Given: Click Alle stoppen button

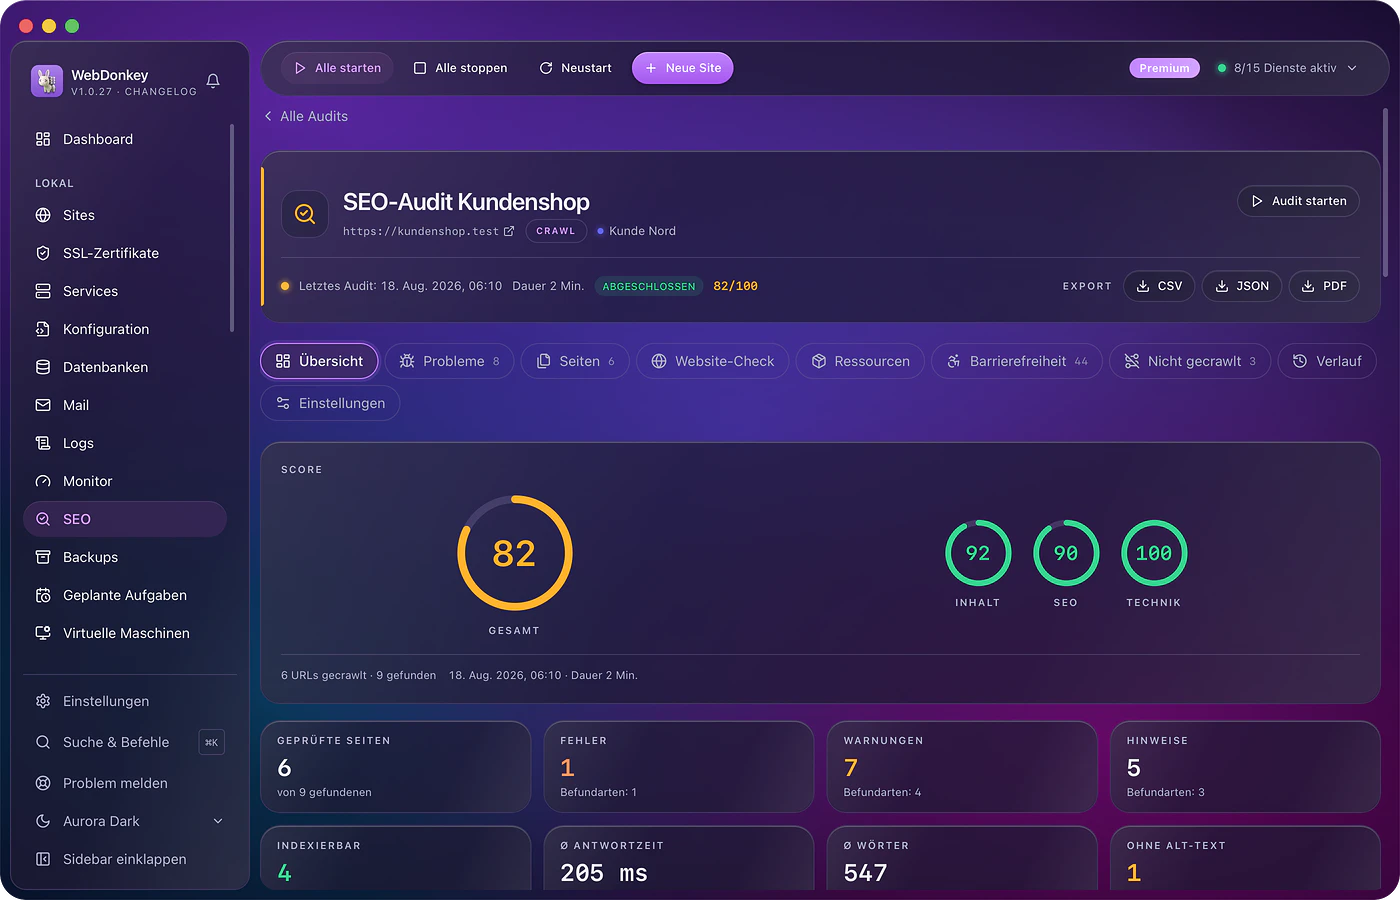Looking at the screenshot, I should [461, 68].
